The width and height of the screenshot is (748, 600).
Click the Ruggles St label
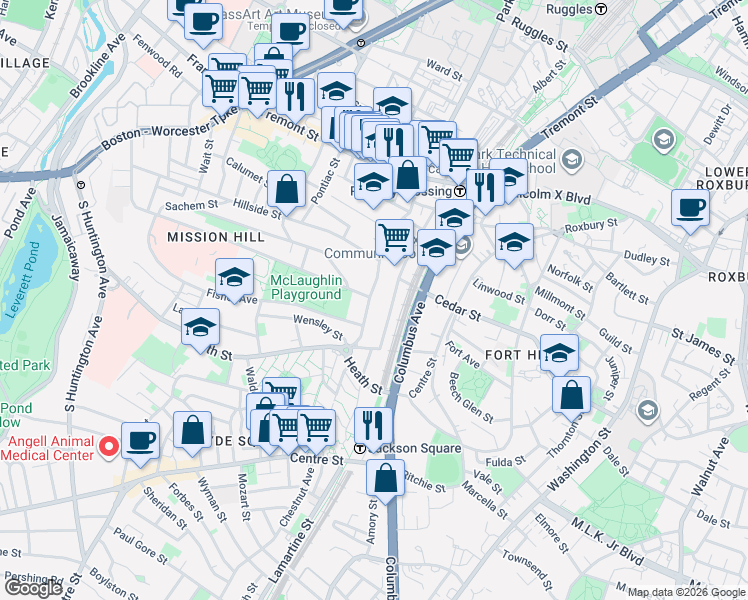(x=540, y=34)
